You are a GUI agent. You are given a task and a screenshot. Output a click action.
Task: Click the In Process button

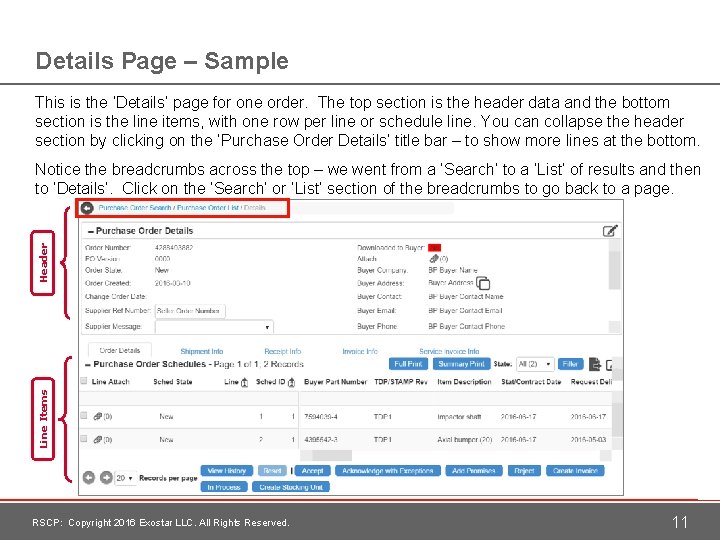[x=224, y=487]
